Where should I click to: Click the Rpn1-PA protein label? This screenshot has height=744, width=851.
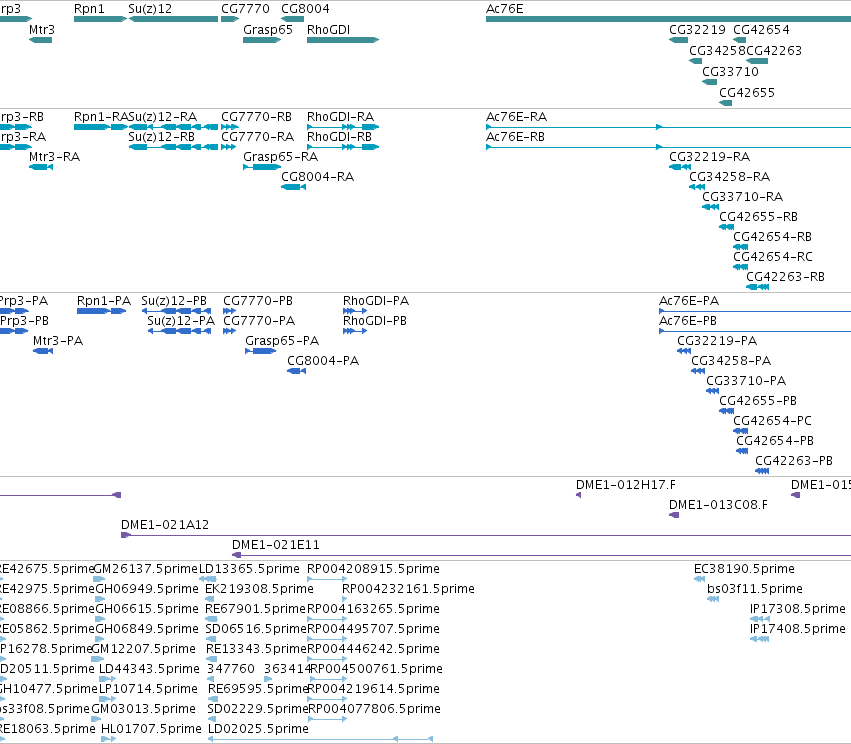tap(104, 301)
